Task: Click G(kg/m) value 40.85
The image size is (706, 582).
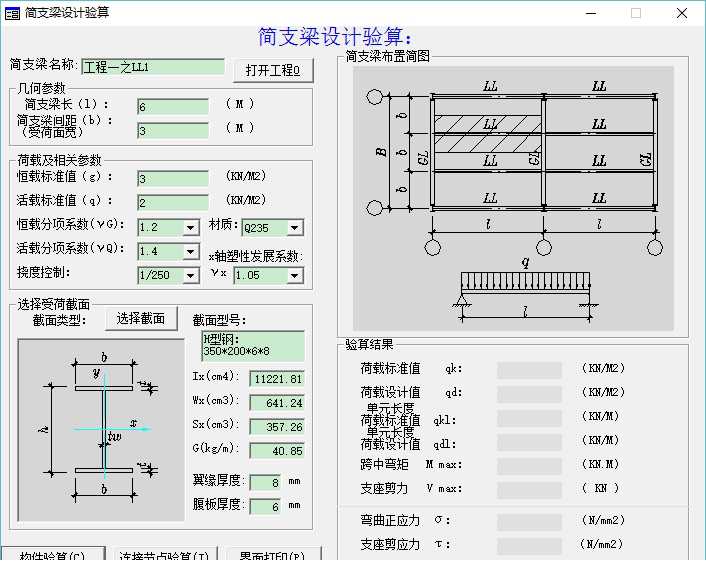Action: pyautogui.click(x=277, y=451)
